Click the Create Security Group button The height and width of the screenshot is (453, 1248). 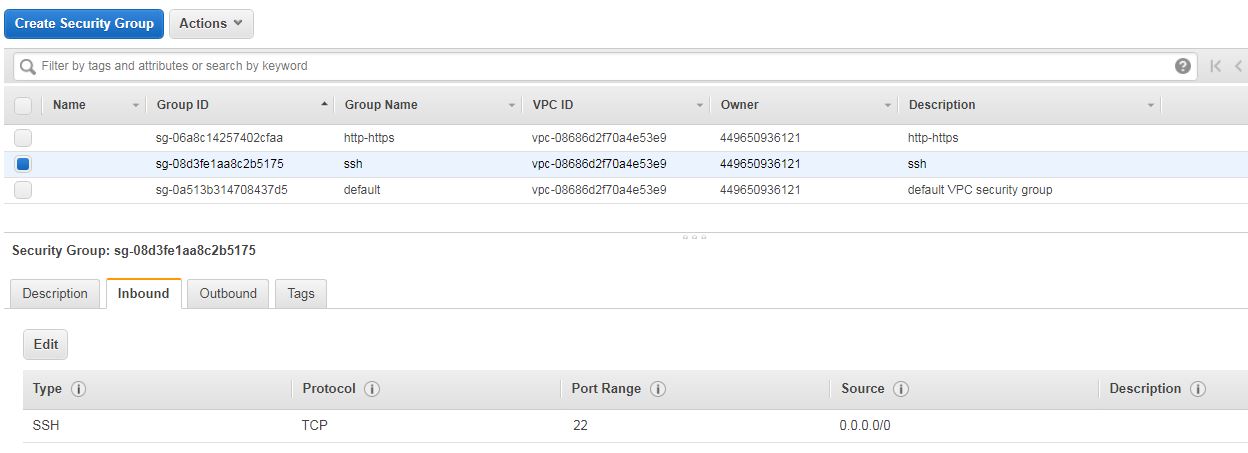pyautogui.click(x=84, y=23)
